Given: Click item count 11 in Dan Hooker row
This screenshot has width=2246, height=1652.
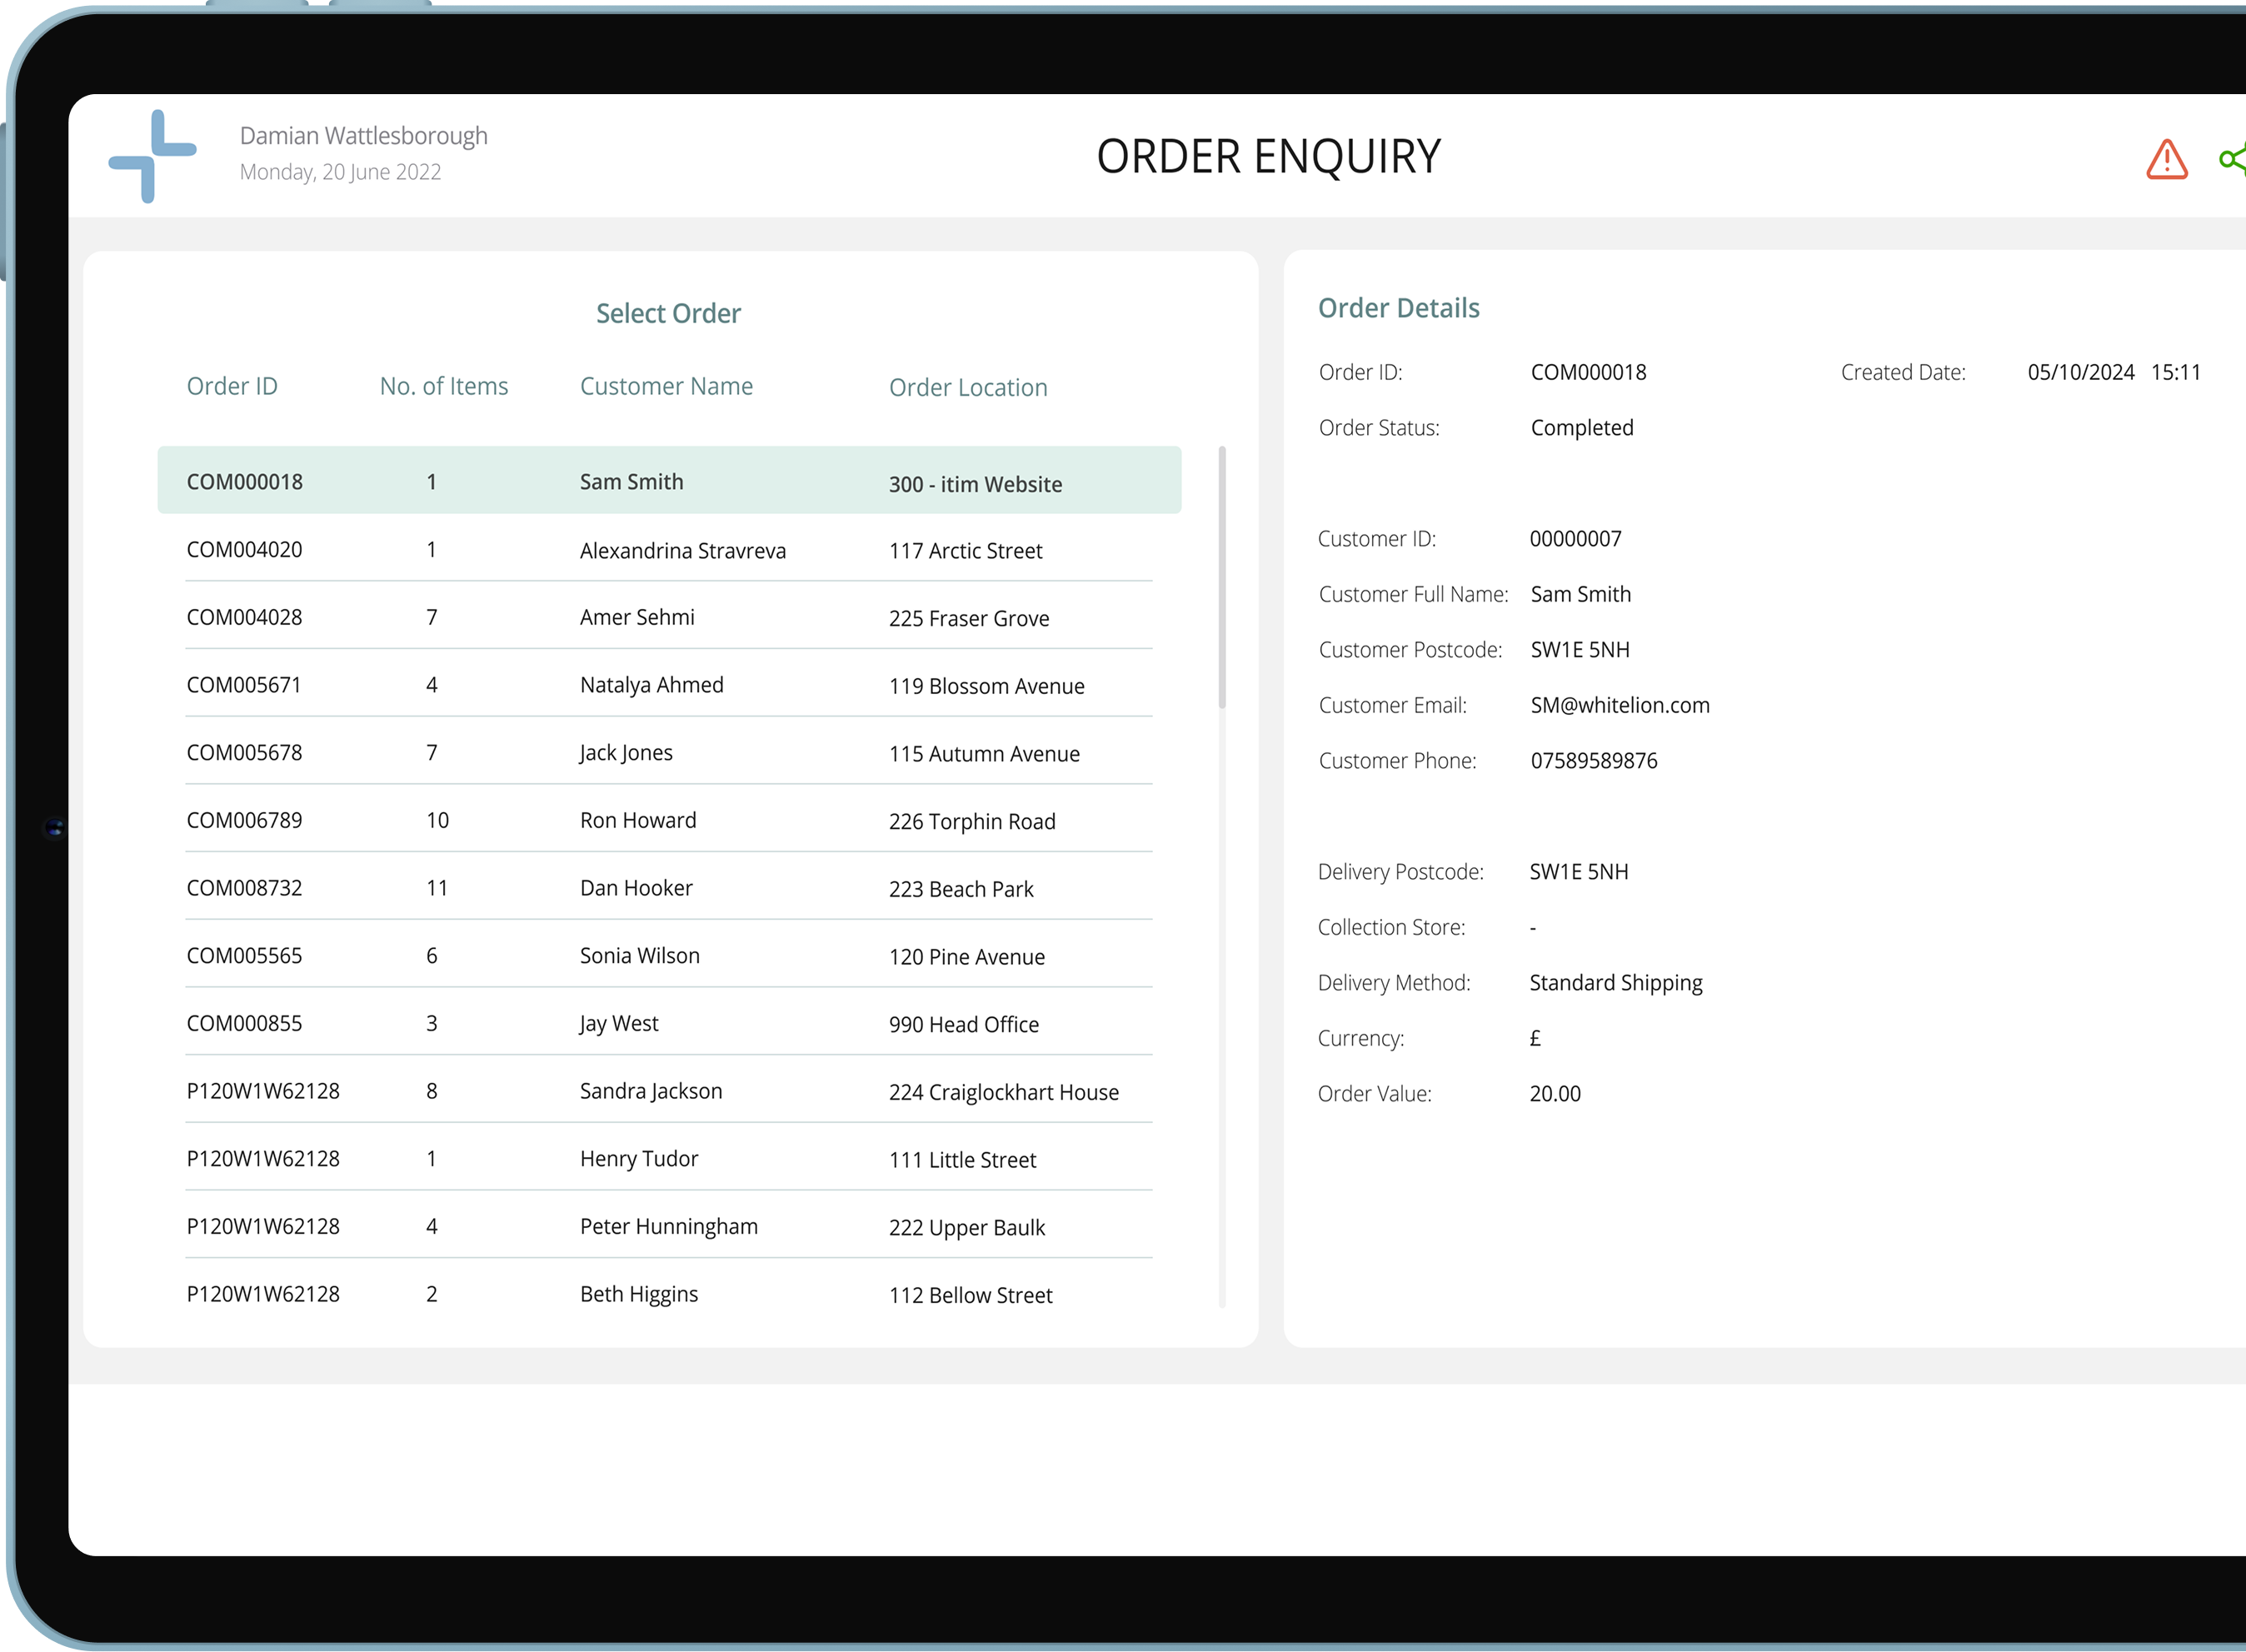Looking at the screenshot, I should [x=437, y=888].
